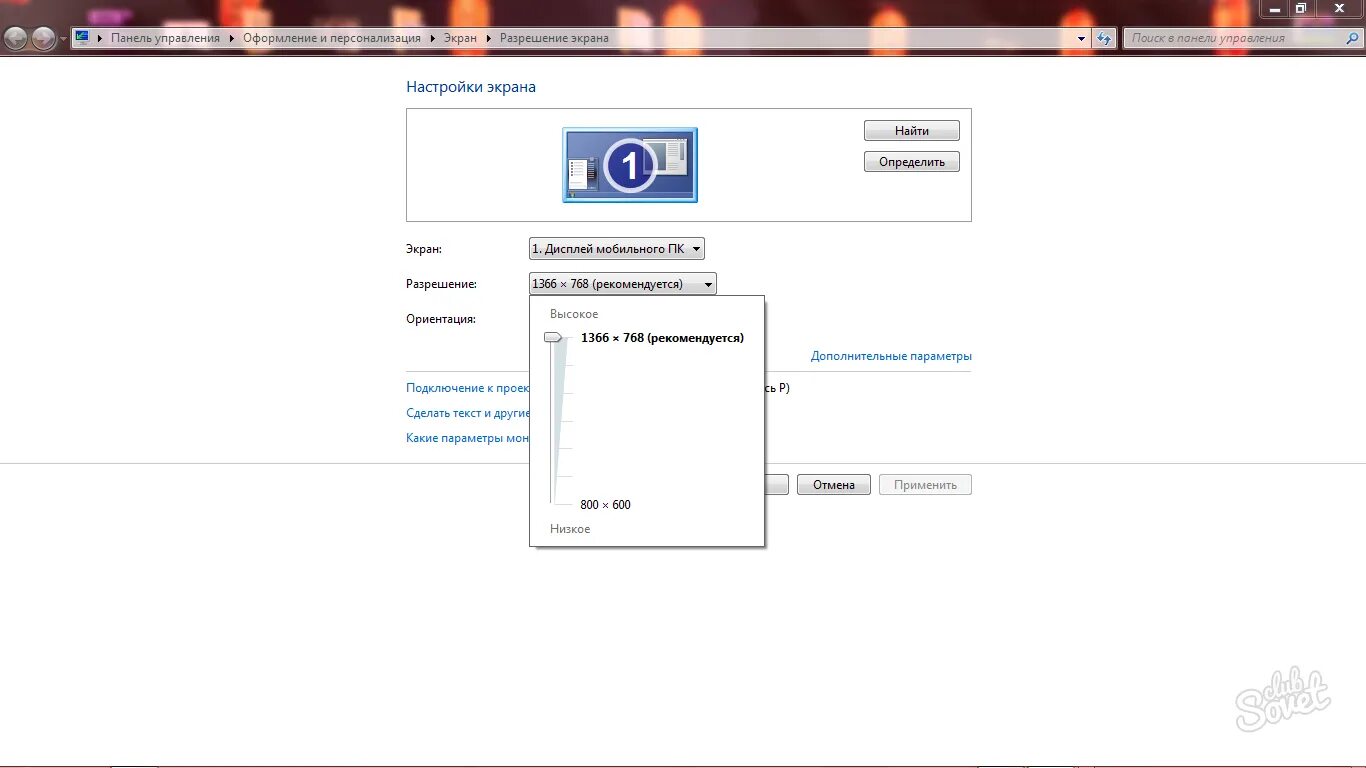Viewport: 1366px width, 768px height.
Task: Click the Refresh icon beside address bar
Action: [1104, 38]
